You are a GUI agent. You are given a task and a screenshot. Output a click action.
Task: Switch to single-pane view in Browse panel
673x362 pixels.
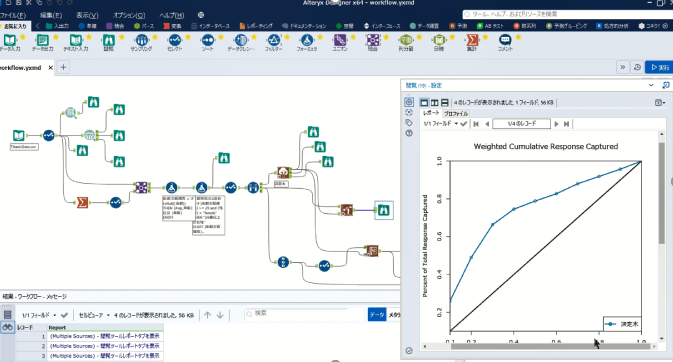tap(424, 103)
